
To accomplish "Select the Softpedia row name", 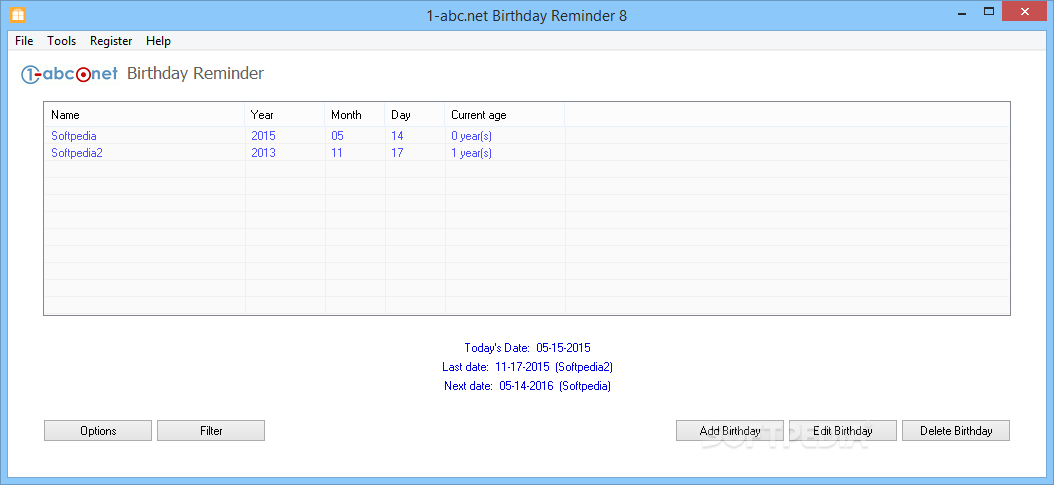I will [74, 136].
